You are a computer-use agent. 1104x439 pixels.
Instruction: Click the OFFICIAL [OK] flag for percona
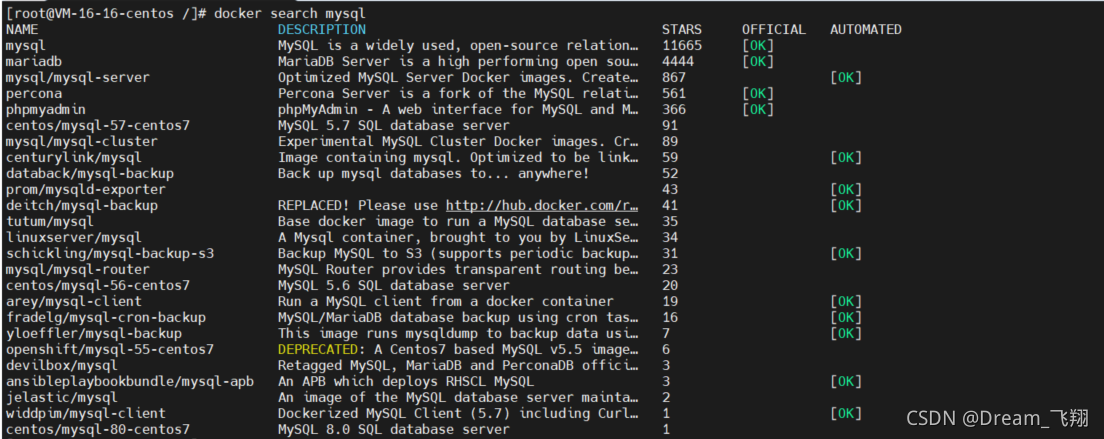tap(758, 94)
